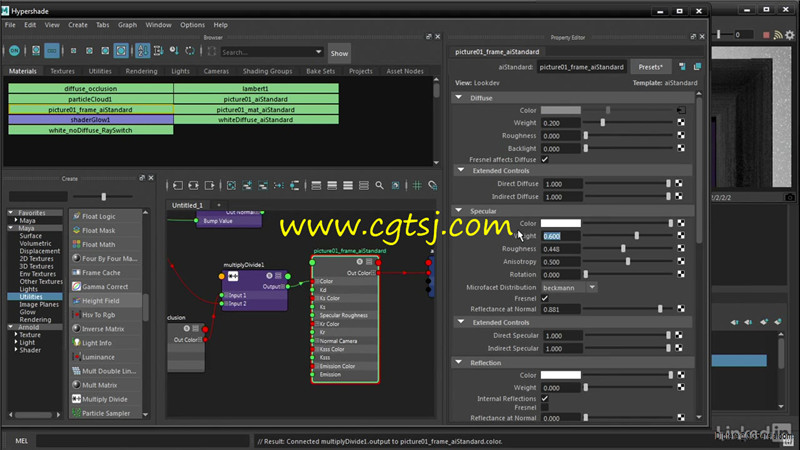800x450 pixels.
Task: Collapse Diffuse Extended Controls section
Action: (461, 170)
